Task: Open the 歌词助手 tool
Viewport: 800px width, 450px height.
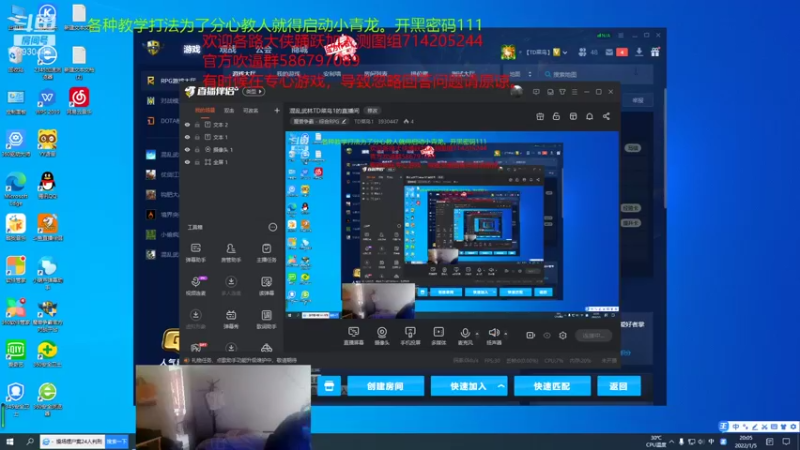Action: pos(266,319)
